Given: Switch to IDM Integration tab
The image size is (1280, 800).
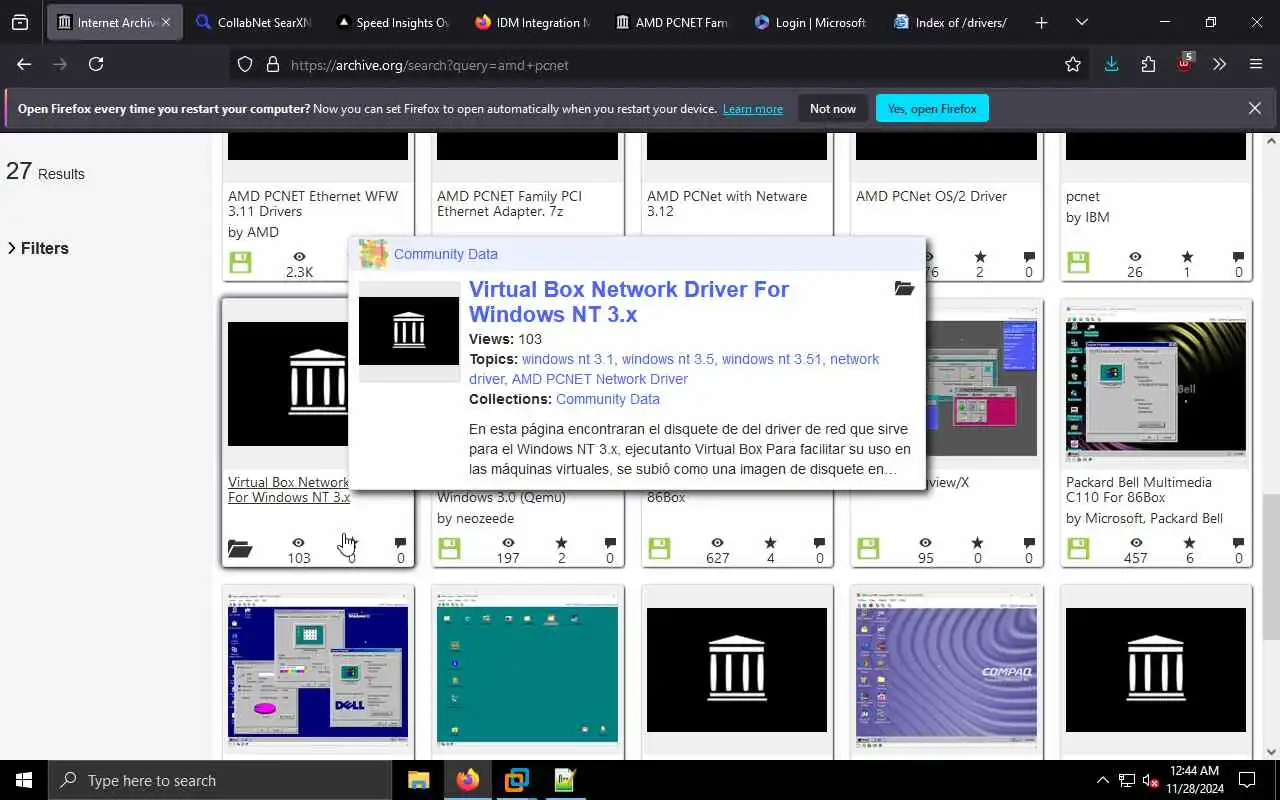Looking at the screenshot, I should pyautogui.click(x=532, y=22).
